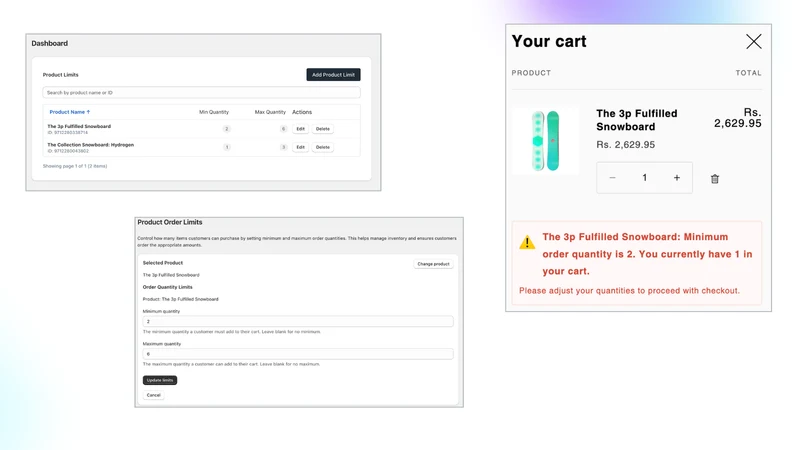800x450 pixels.
Task: Focus the Minimum quantity input field
Action: click(x=298, y=321)
